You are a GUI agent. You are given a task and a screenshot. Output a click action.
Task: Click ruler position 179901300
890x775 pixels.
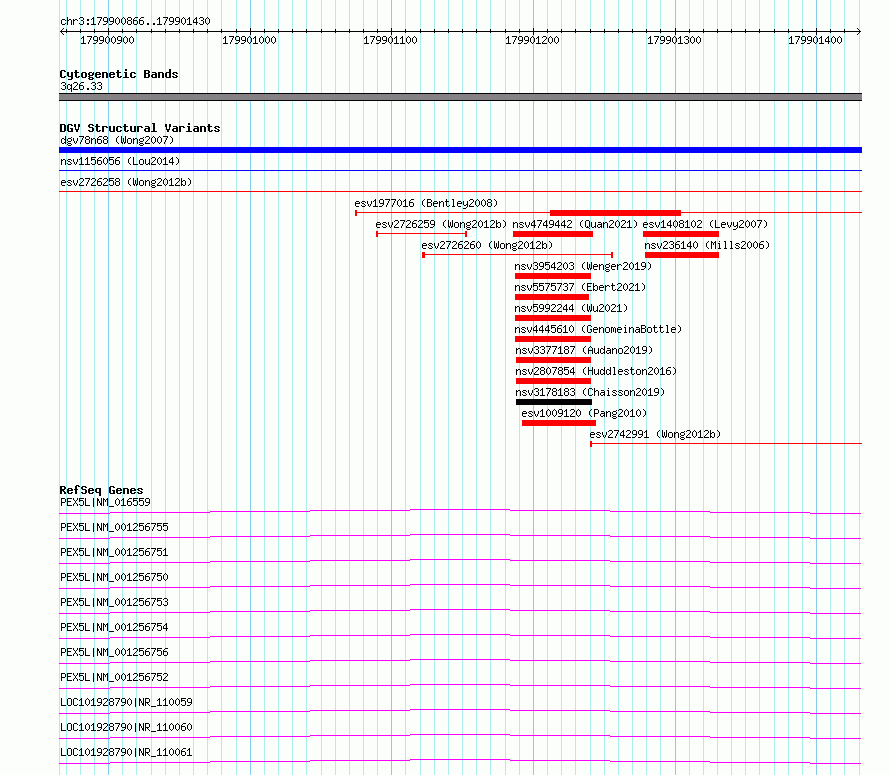pyautogui.click(x=674, y=40)
